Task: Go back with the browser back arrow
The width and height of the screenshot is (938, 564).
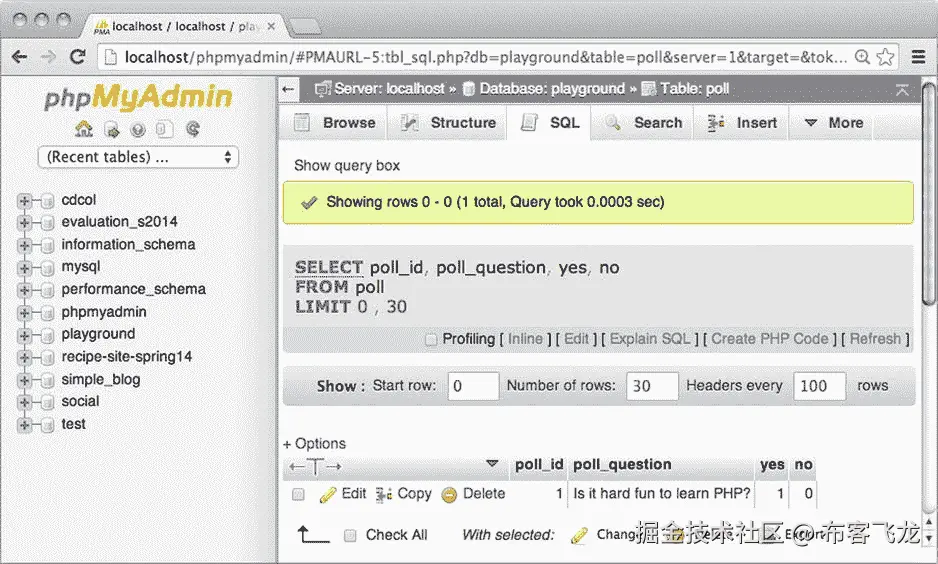Action: point(20,57)
